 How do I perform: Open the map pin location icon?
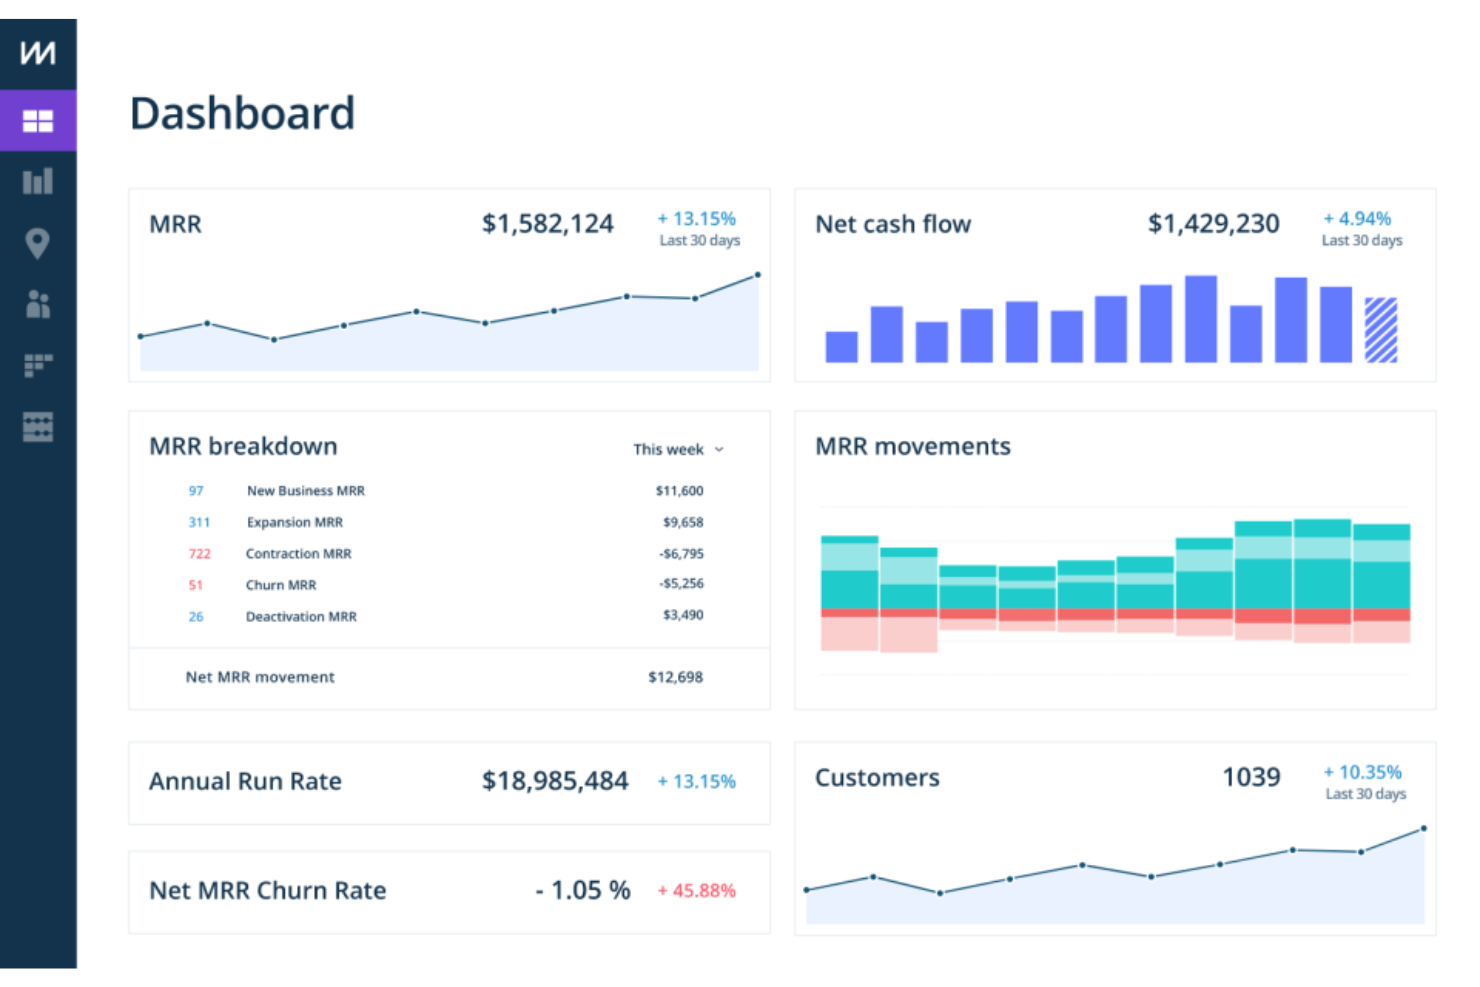coord(38,243)
